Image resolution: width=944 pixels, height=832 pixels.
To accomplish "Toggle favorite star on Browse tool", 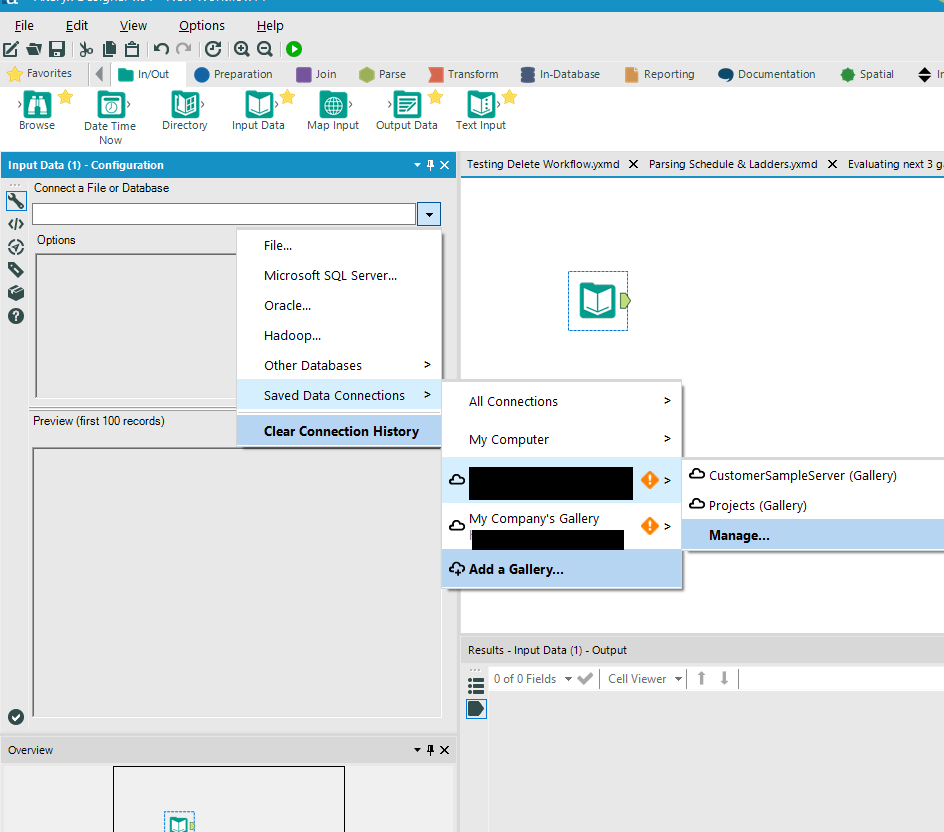I will coord(65,97).
